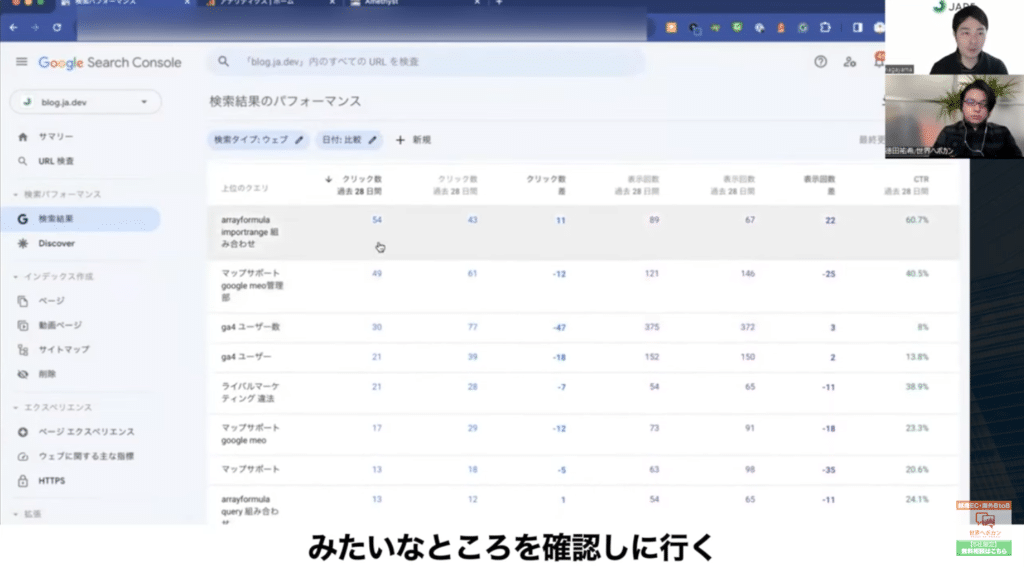Image resolution: width=1024 pixels, height=571 pixels.
Task: Add a 新規 filter
Action: coord(413,140)
